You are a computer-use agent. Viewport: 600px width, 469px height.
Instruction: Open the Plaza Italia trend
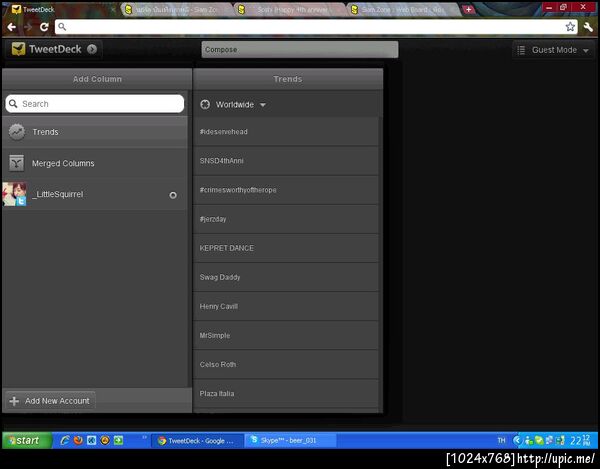click(x=286, y=393)
